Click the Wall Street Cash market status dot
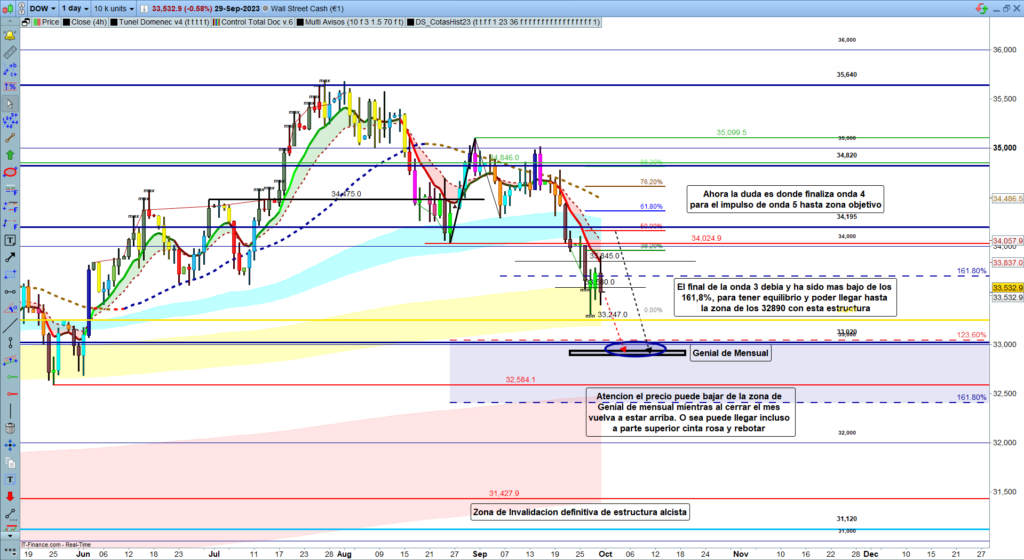Image resolution: width=1024 pixels, height=560 pixels. (x=266, y=7)
